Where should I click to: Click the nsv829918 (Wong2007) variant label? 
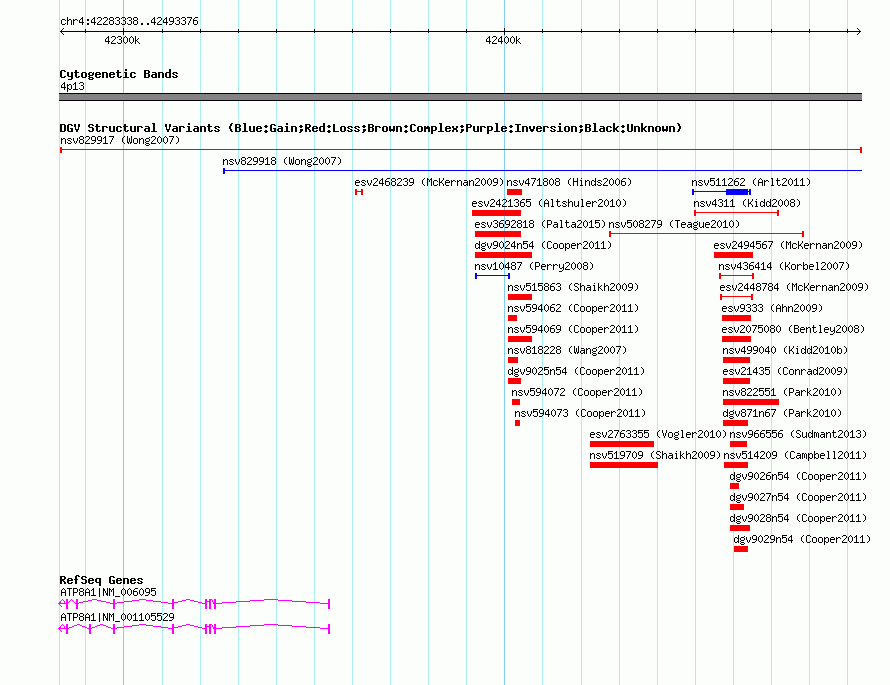point(282,161)
